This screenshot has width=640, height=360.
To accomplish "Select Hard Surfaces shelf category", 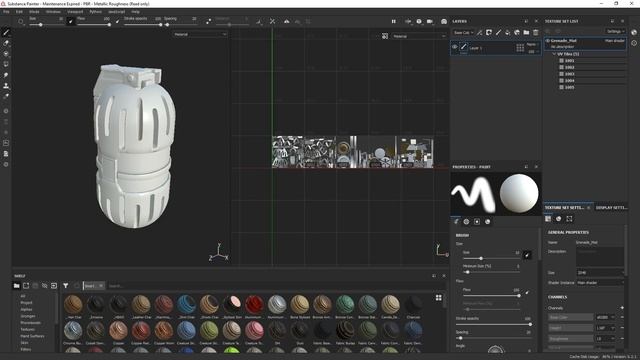I will 32,336.
